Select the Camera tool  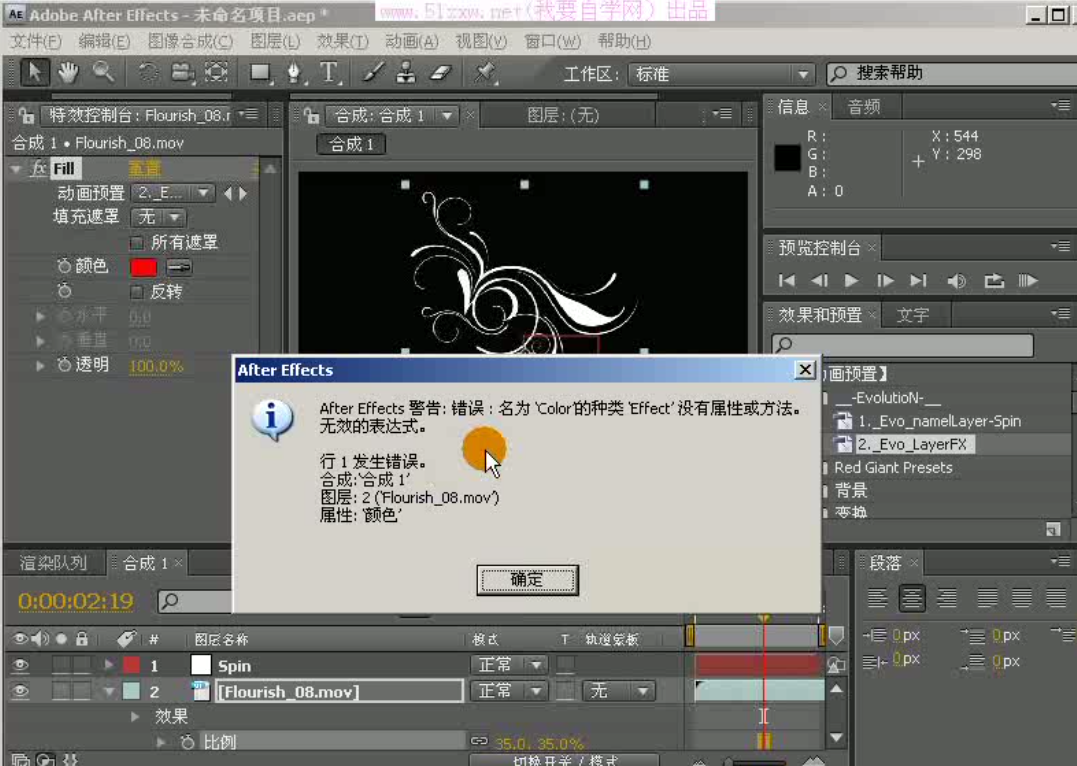[x=182, y=72]
